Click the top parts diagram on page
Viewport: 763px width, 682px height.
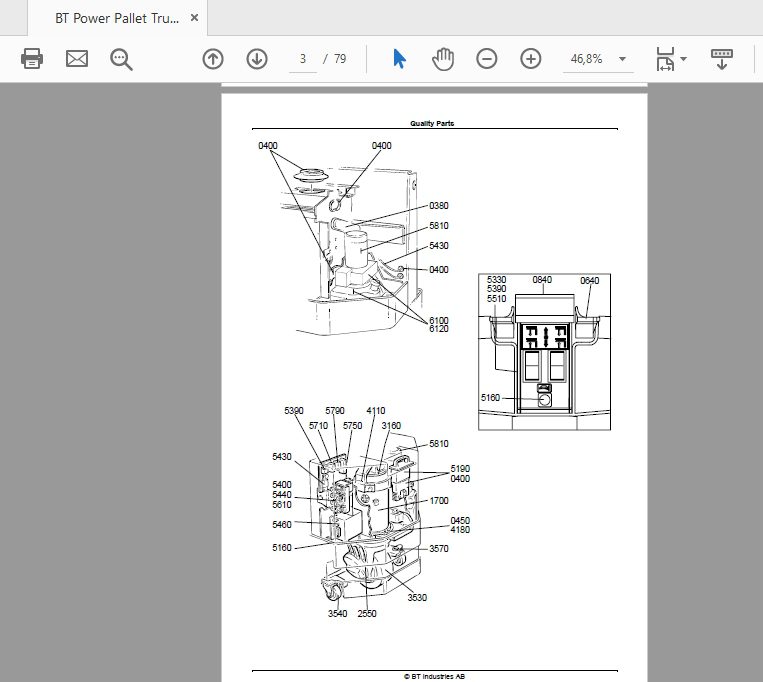[354, 238]
